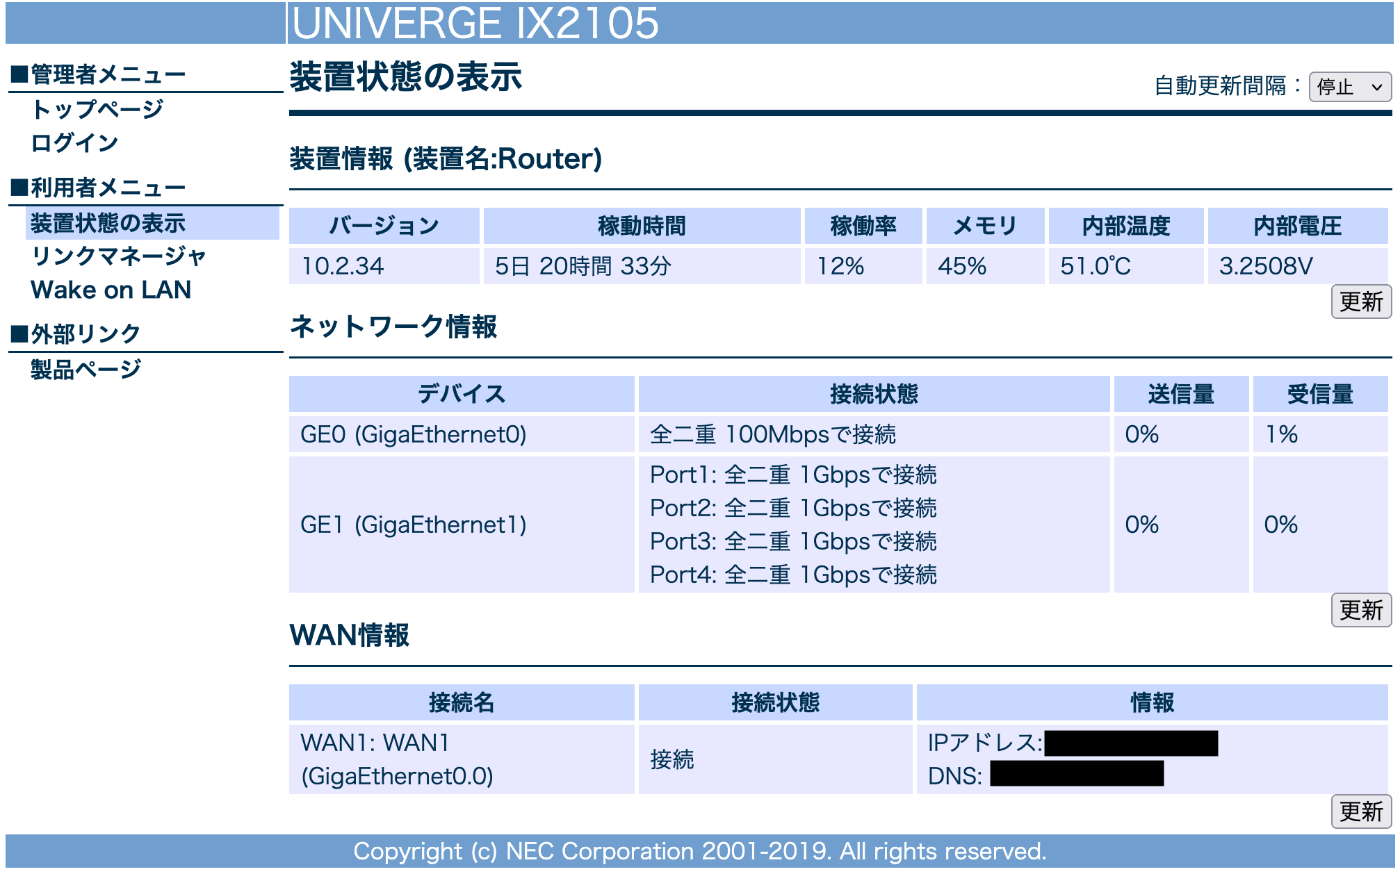The height and width of the screenshot is (874, 1400).
Task: Click the WAN情報 heading
Action: coord(349,636)
